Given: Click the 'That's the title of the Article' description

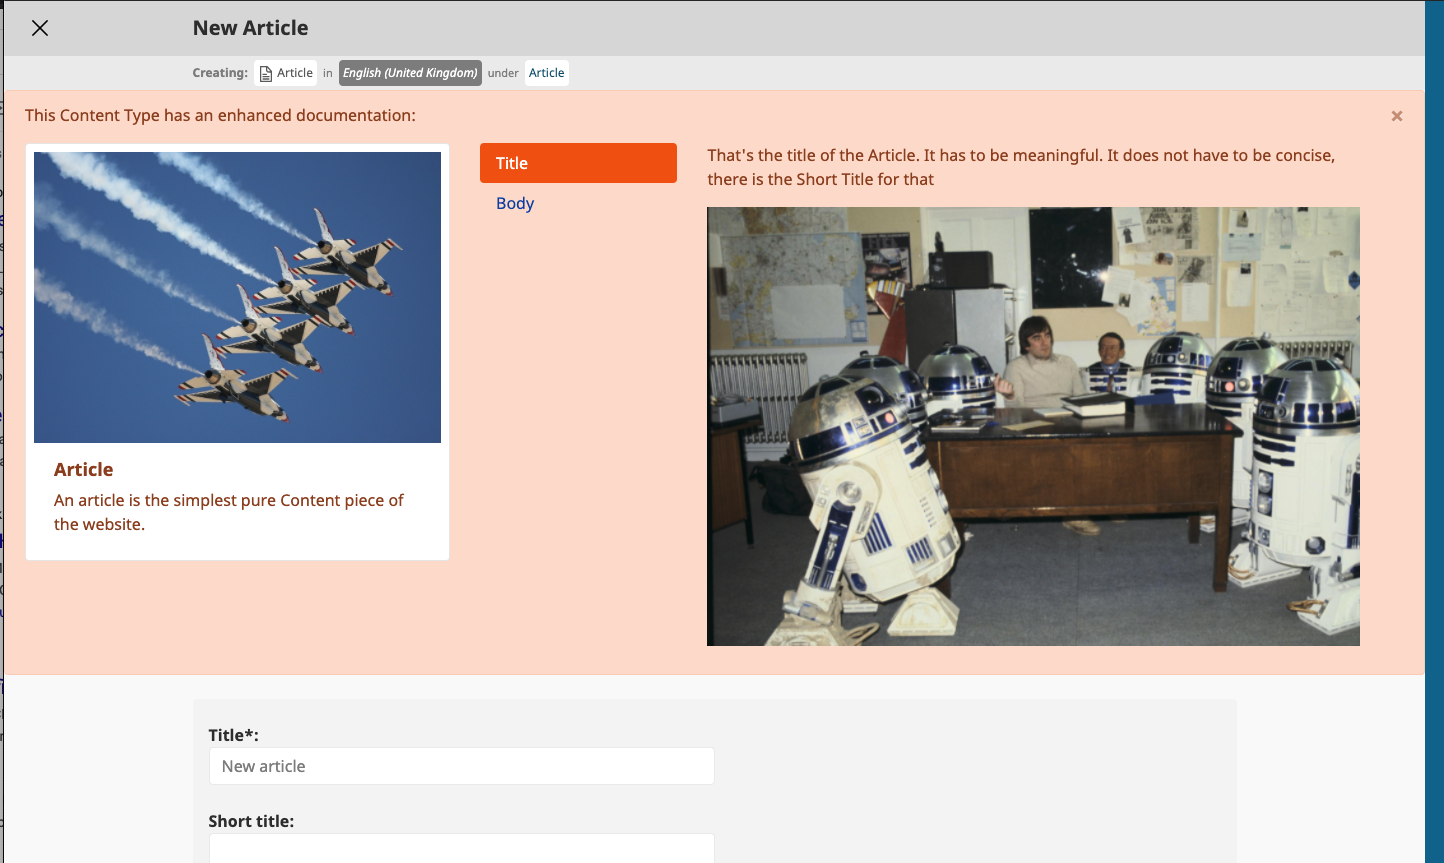Looking at the screenshot, I should (1021, 167).
